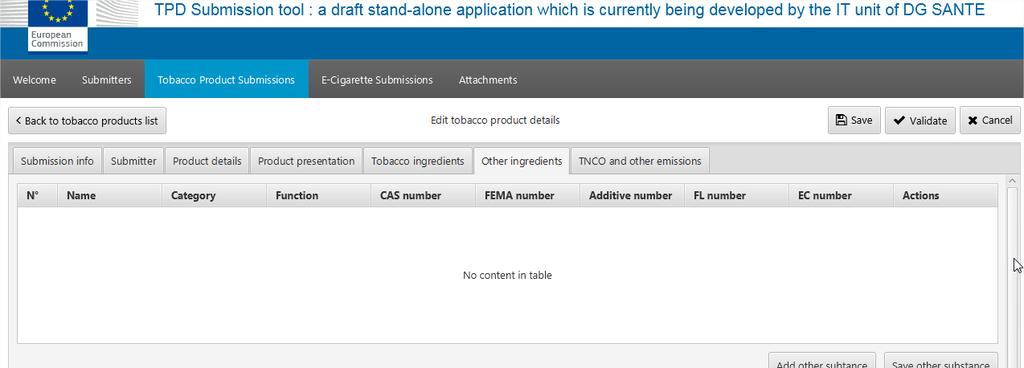Click the Save button with disk icon
Screen dimensions: 1024x368
pyautogui.click(x=854, y=120)
